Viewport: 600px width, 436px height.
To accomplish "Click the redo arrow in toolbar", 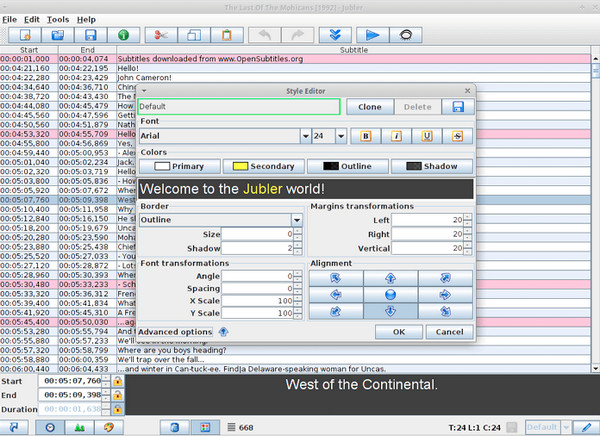I will (297, 35).
